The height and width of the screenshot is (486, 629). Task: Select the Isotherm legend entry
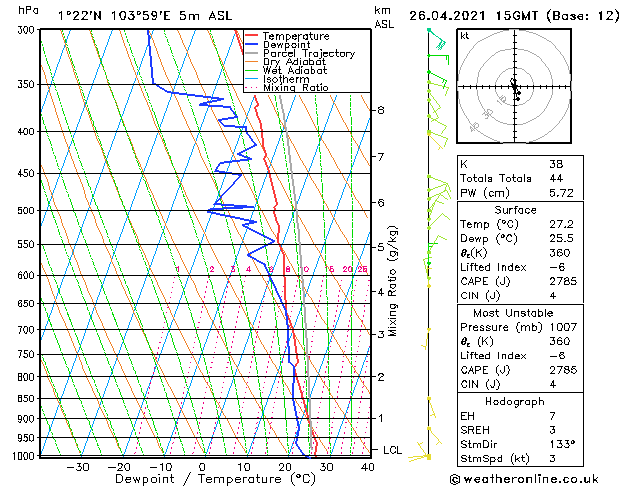click(x=280, y=79)
